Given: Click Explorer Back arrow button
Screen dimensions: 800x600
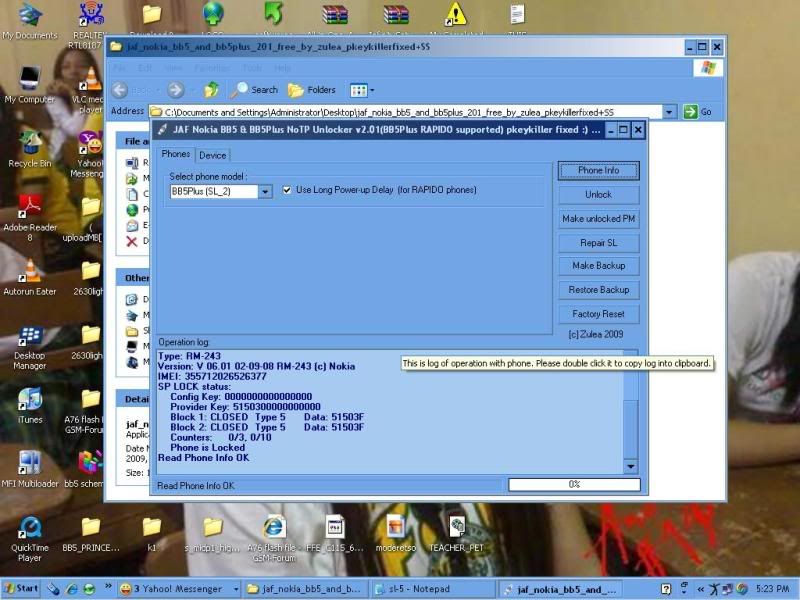Looking at the screenshot, I should click(x=120, y=90).
